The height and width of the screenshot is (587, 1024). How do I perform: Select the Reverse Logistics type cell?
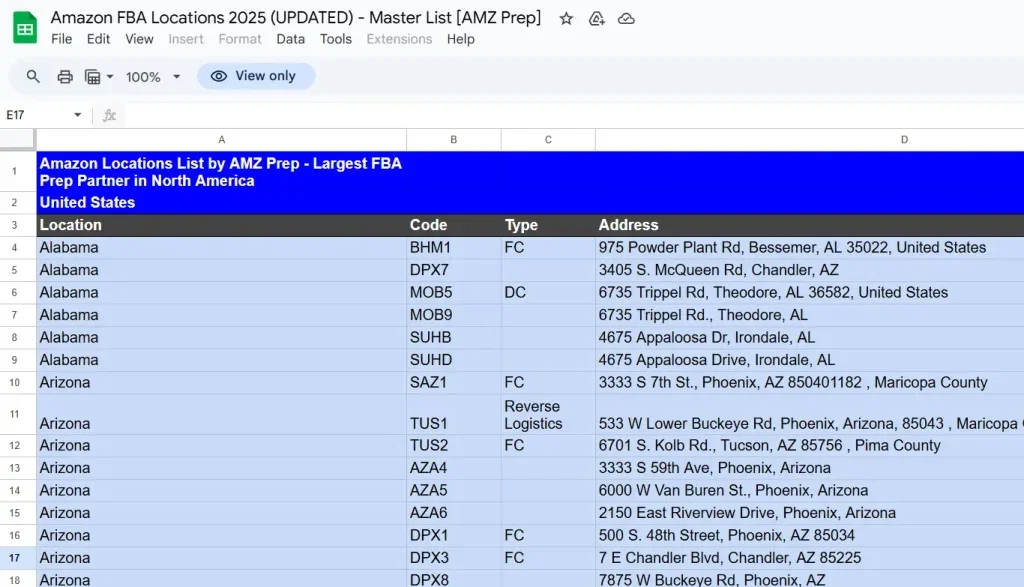coord(548,415)
